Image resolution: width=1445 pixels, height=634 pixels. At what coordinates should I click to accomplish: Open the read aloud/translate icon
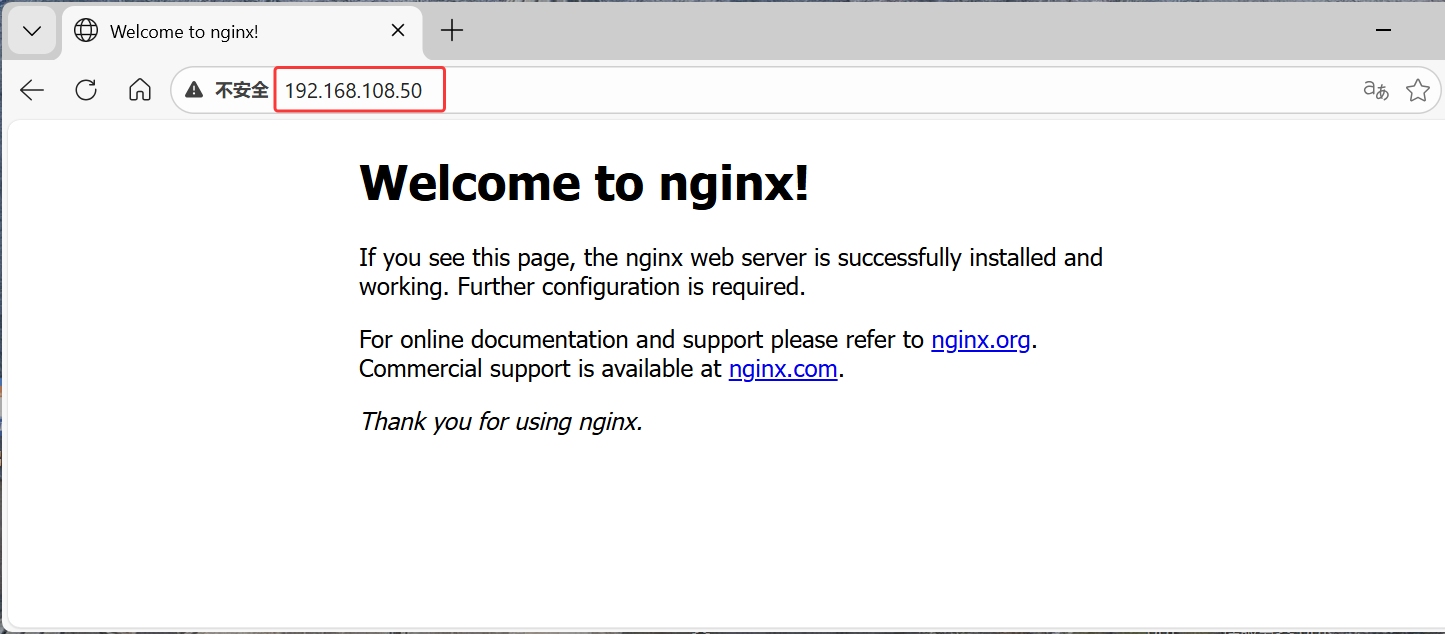tap(1376, 91)
